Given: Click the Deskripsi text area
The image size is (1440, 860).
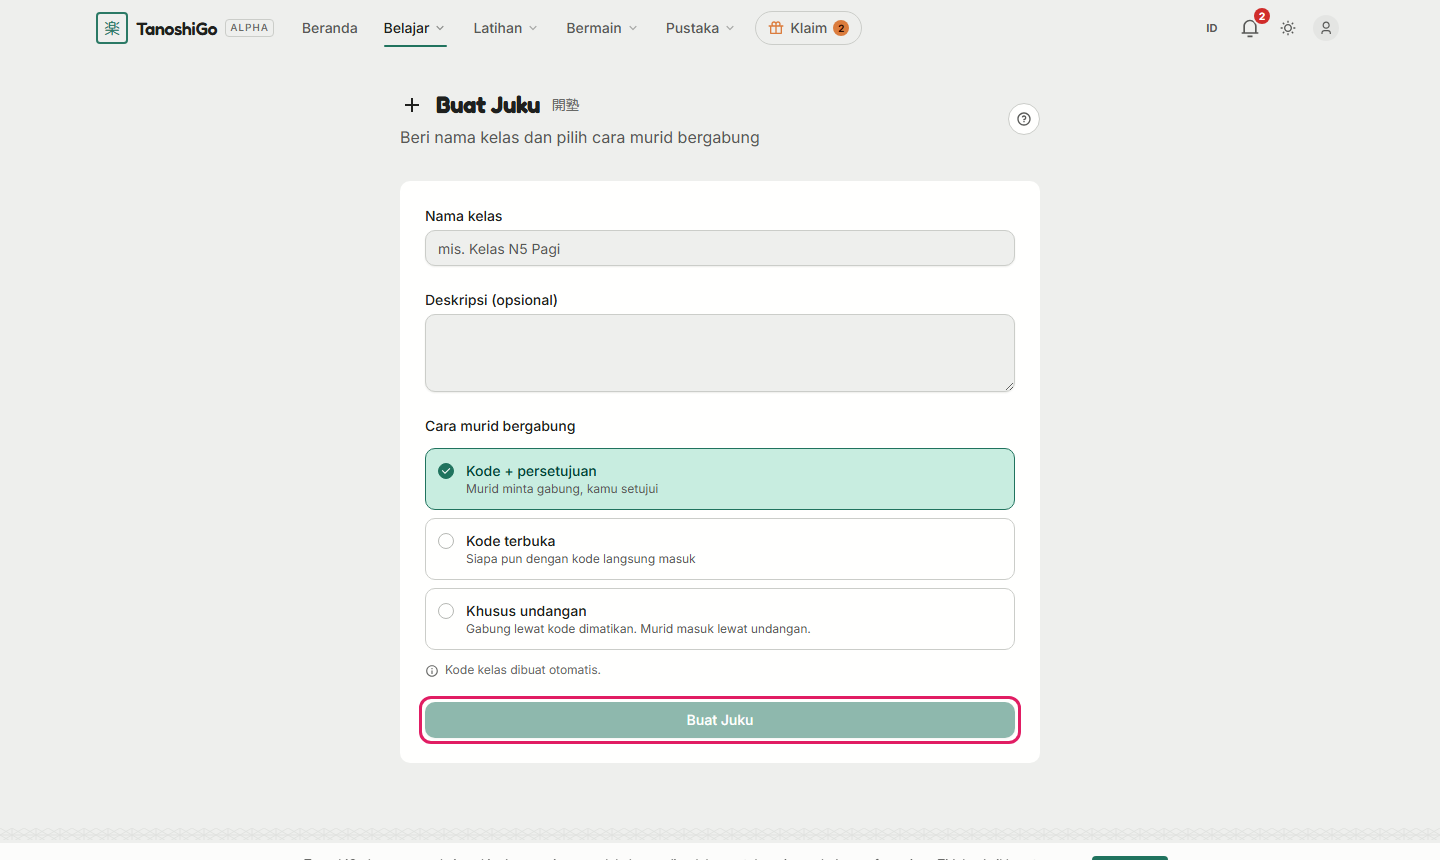Looking at the screenshot, I should pyautogui.click(x=720, y=353).
